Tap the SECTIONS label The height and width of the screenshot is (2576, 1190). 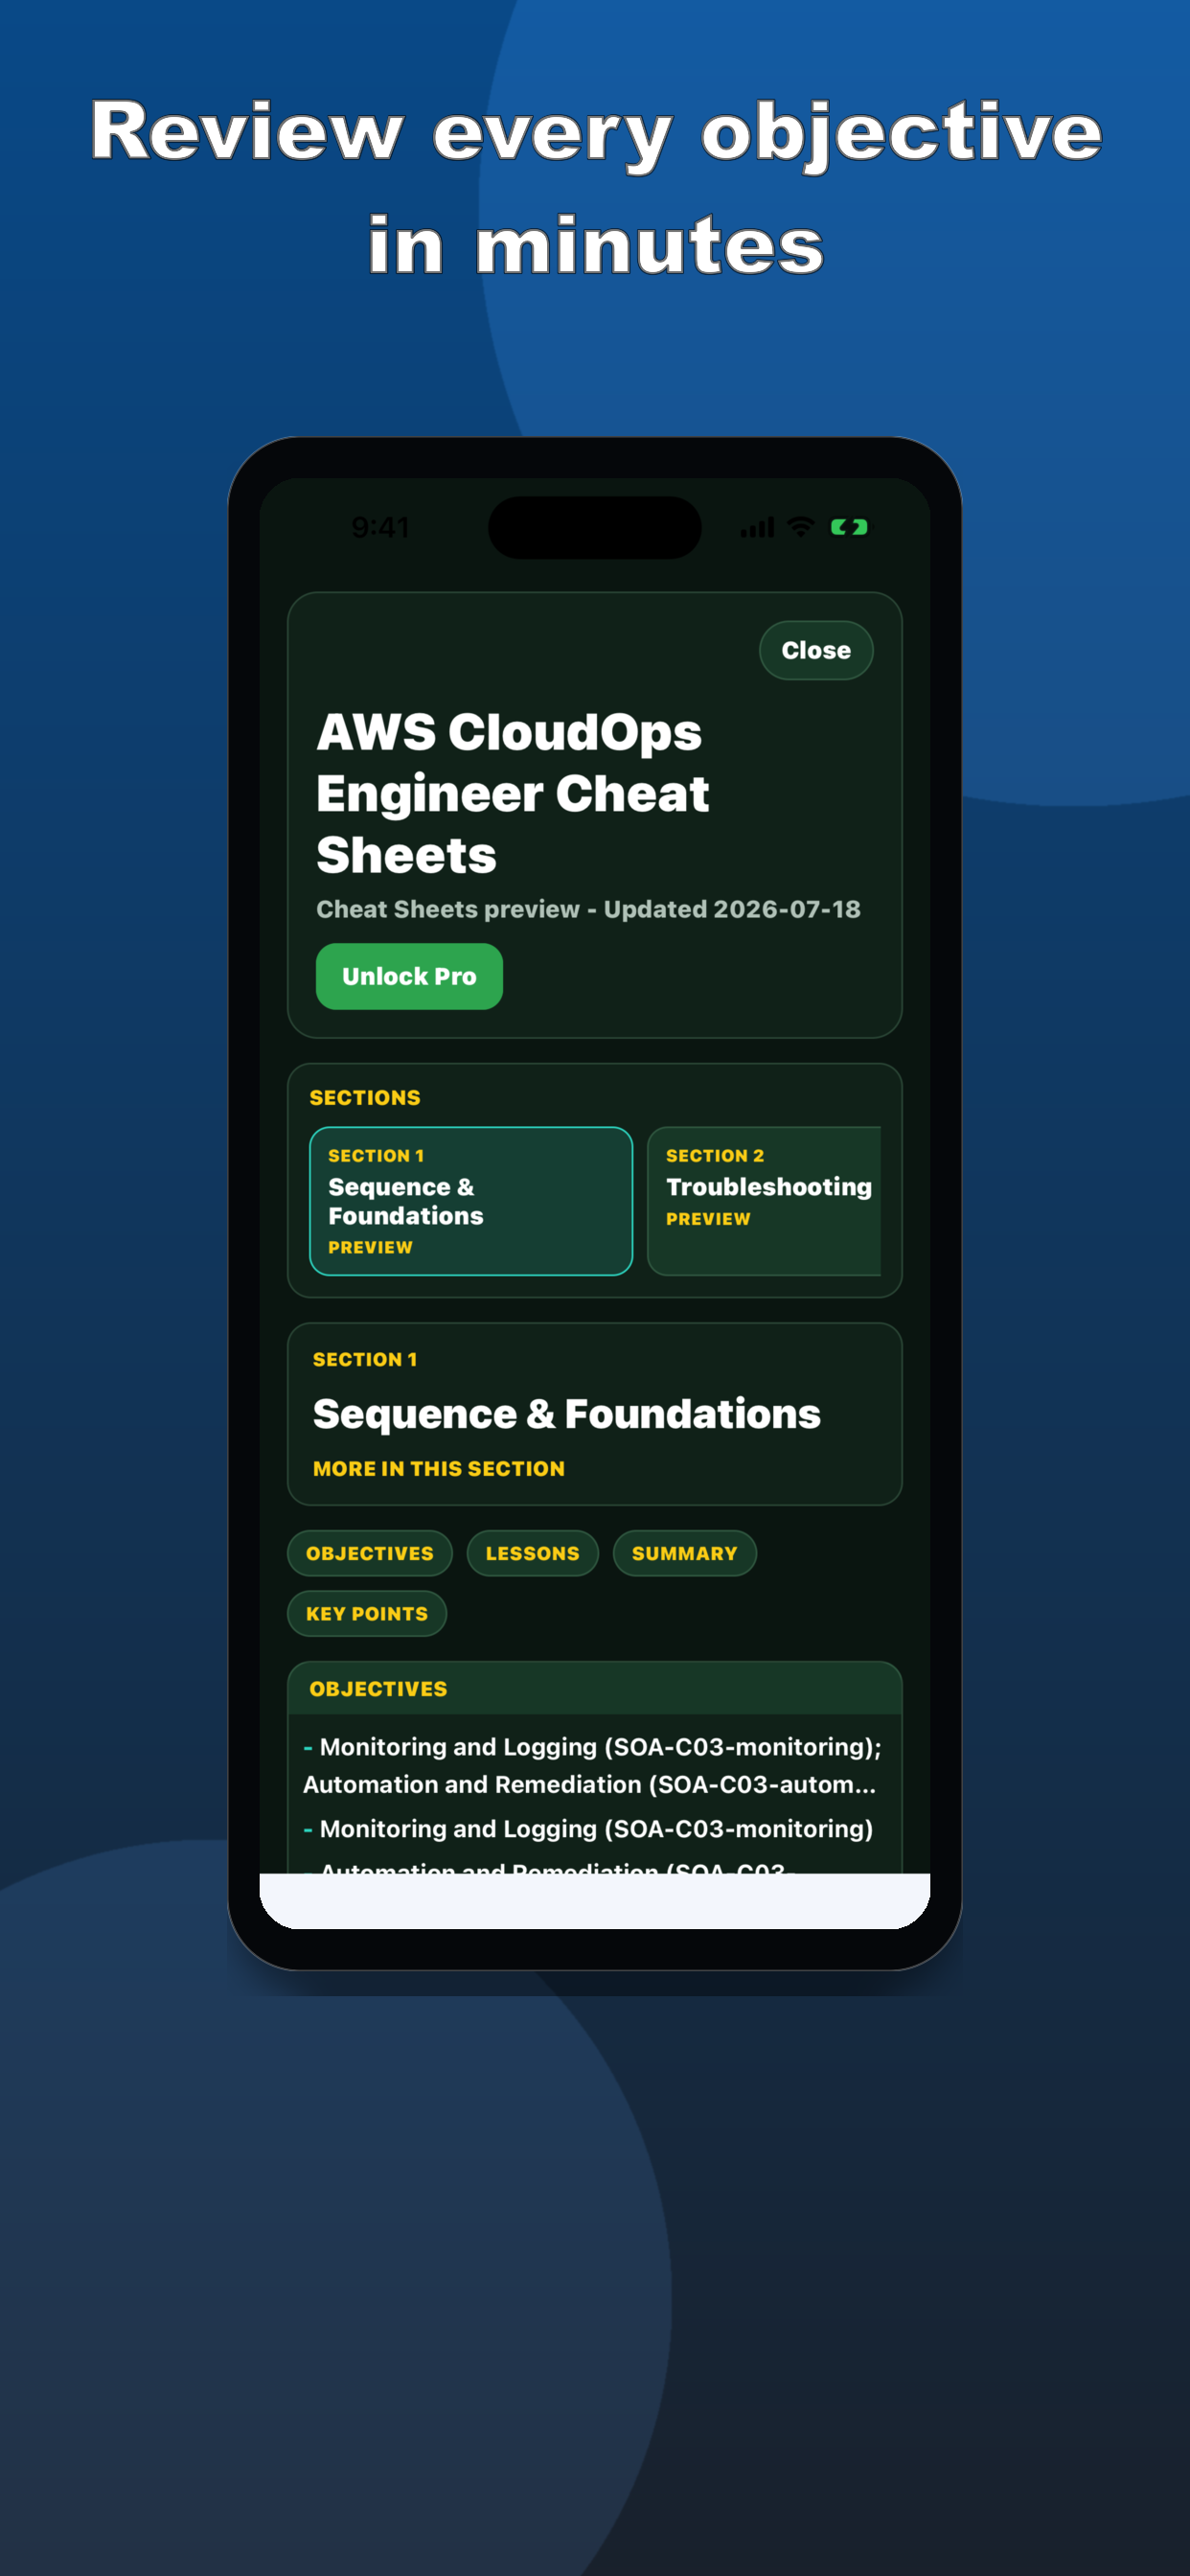[x=365, y=1097]
